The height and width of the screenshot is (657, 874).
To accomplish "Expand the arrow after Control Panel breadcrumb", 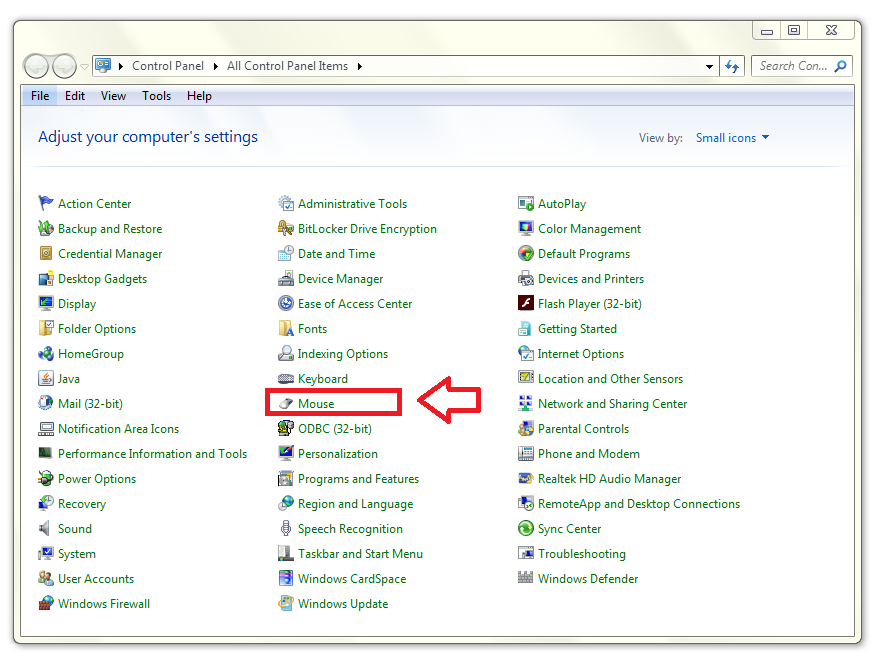I will point(216,66).
